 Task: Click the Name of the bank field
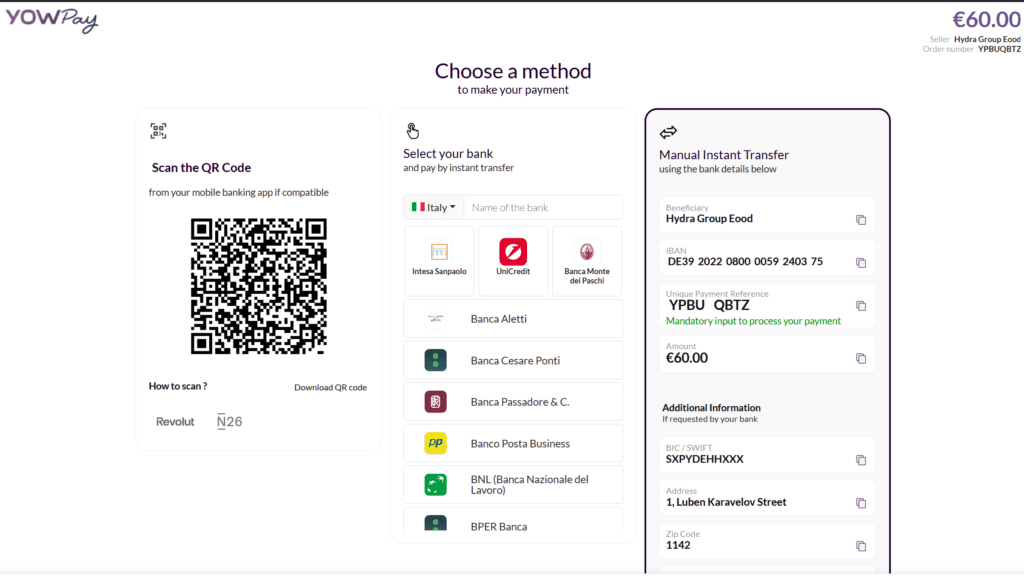[x=544, y=207]
